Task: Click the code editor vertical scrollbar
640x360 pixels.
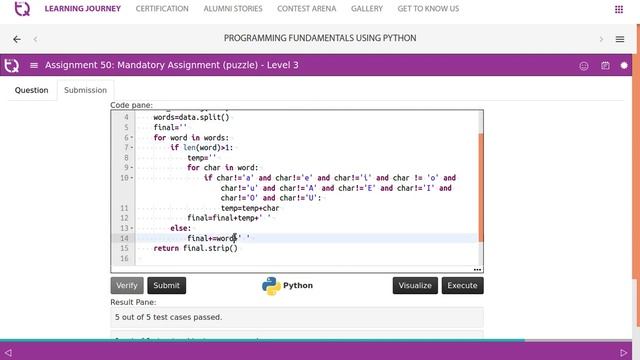Action: (481, 187)
